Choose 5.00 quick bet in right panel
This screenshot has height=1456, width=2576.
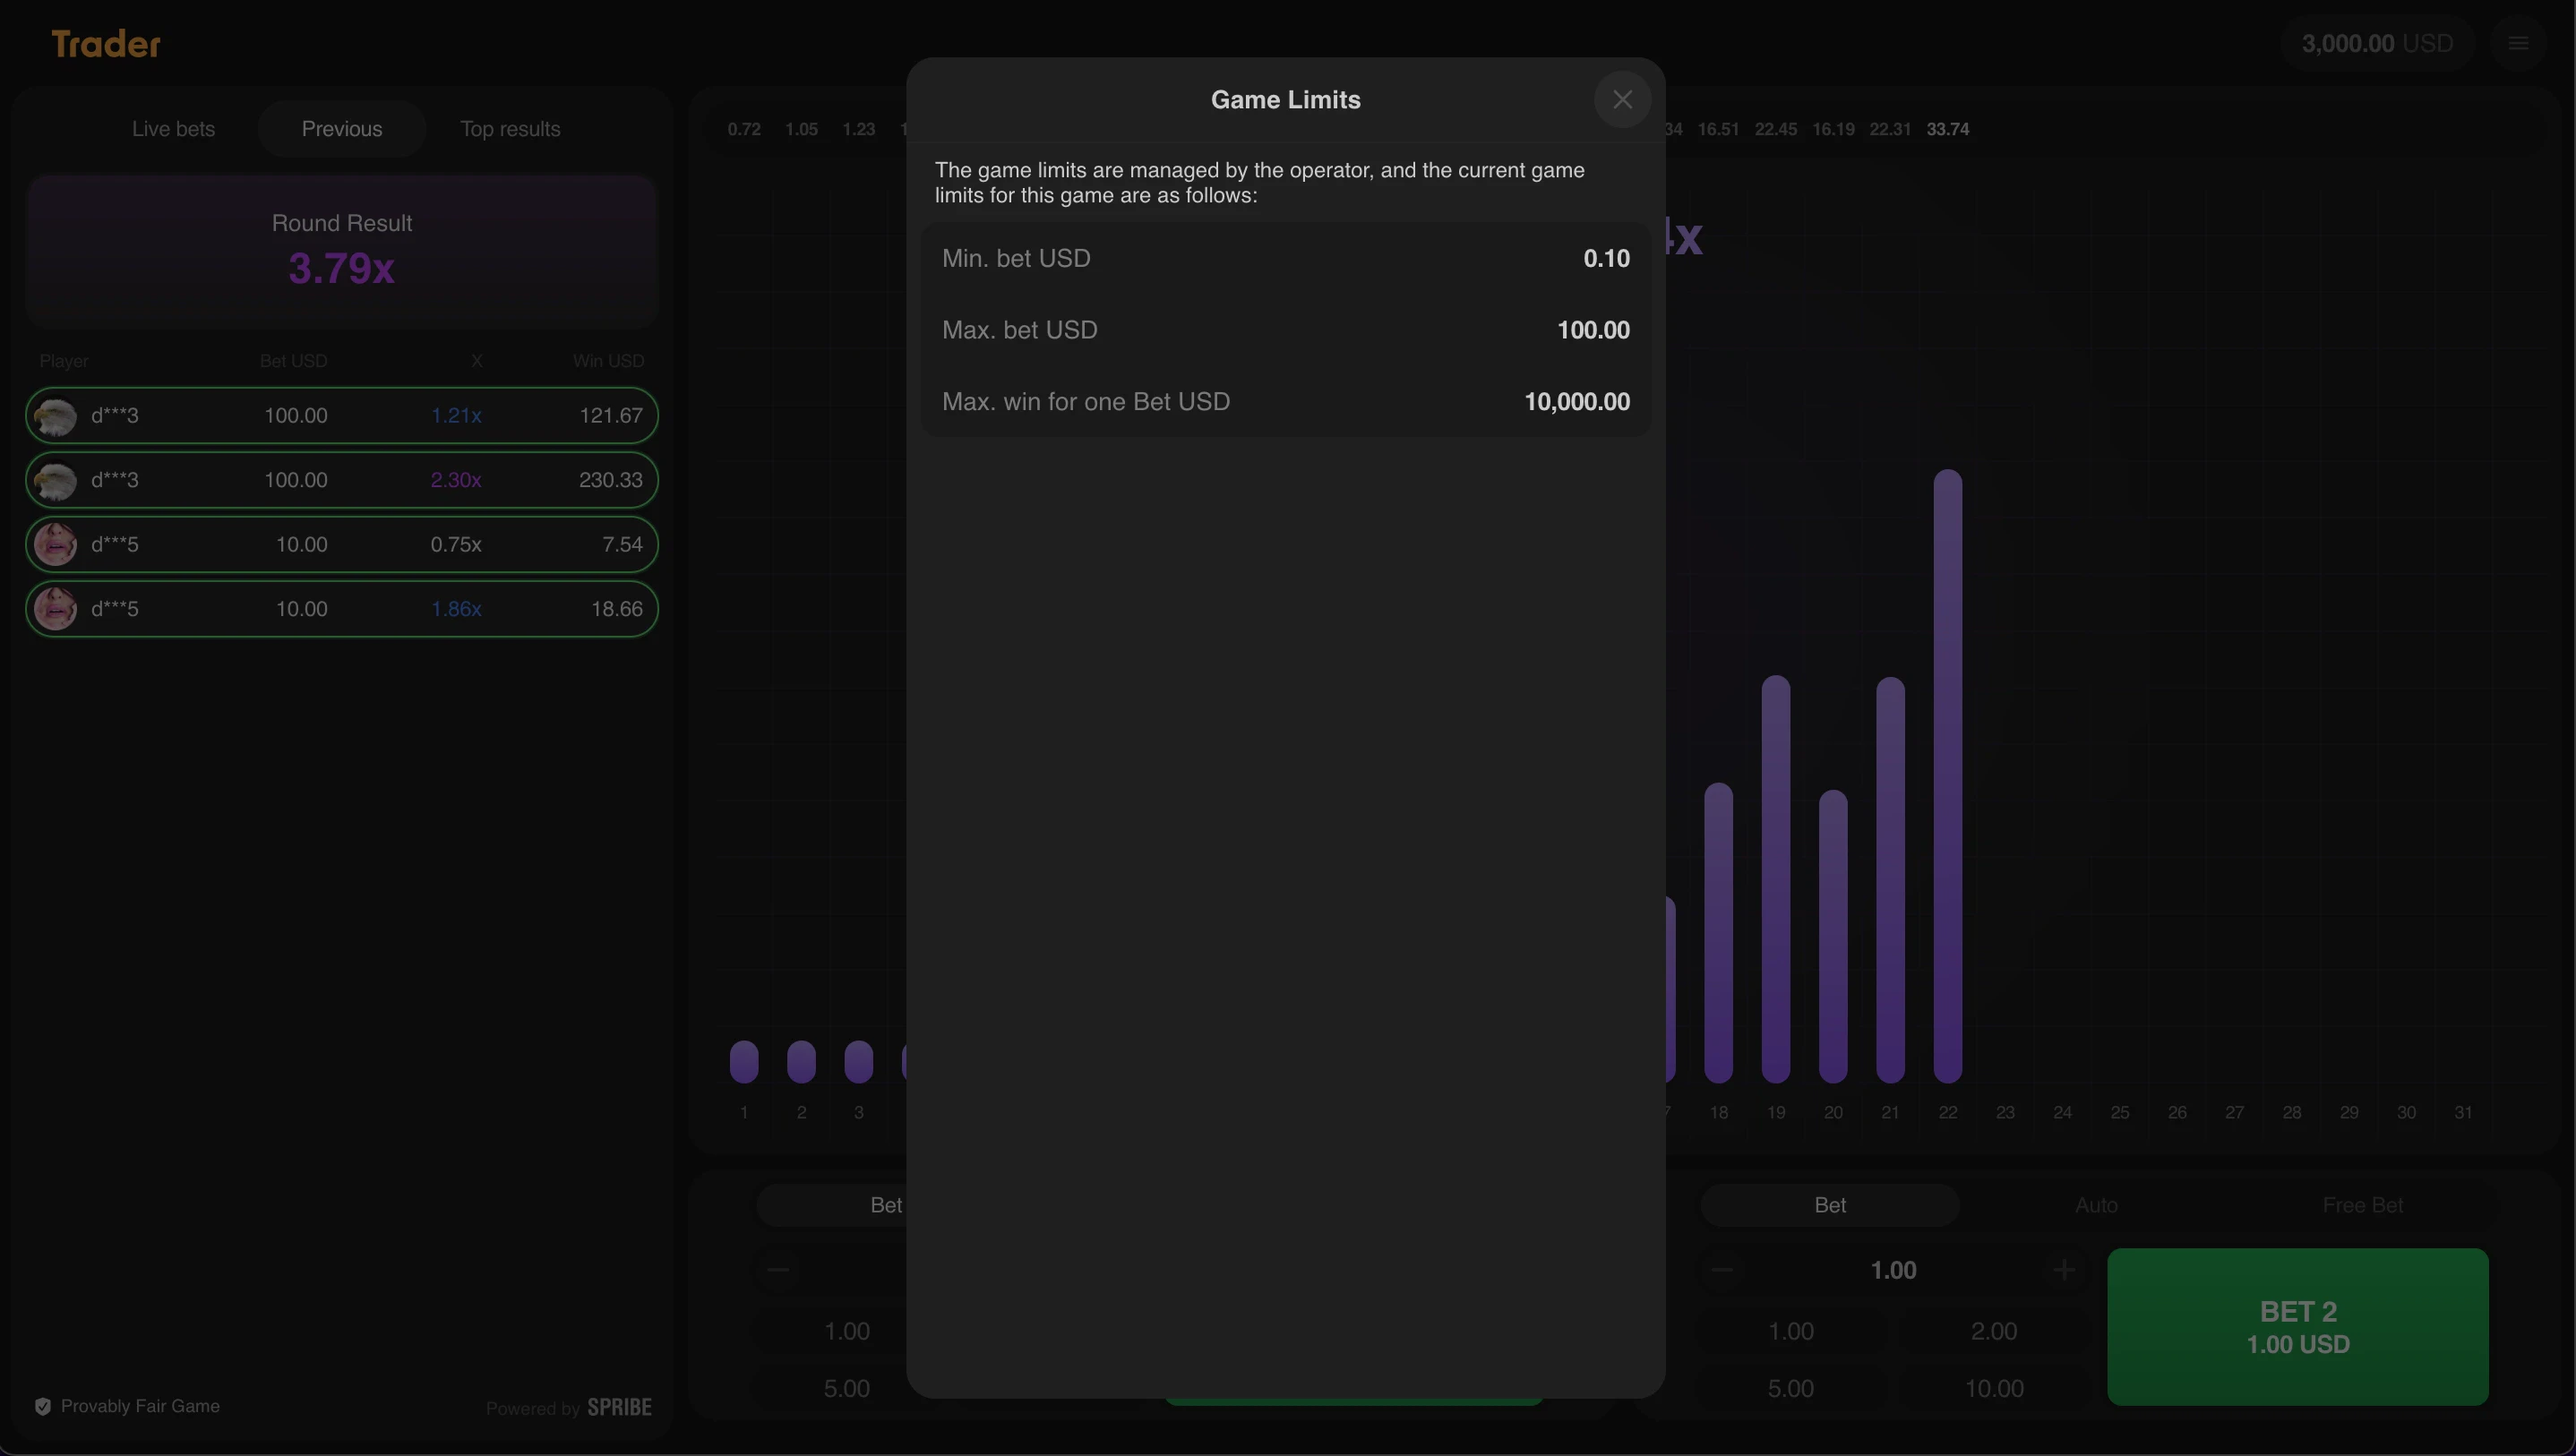pos(1790,1388)
